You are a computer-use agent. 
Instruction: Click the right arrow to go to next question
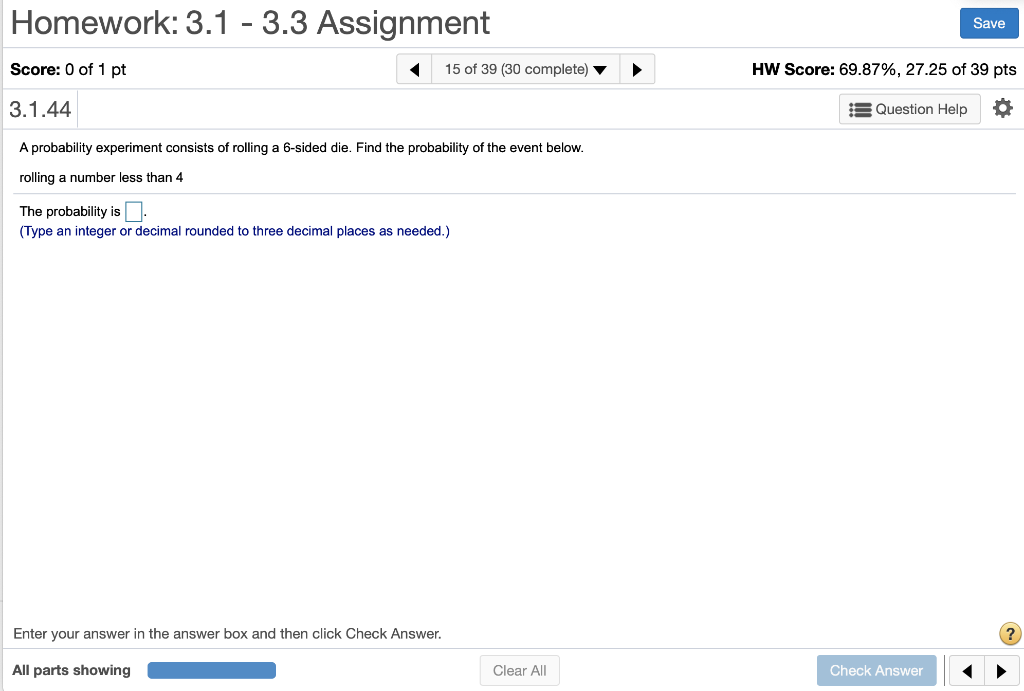click(637, 69)
